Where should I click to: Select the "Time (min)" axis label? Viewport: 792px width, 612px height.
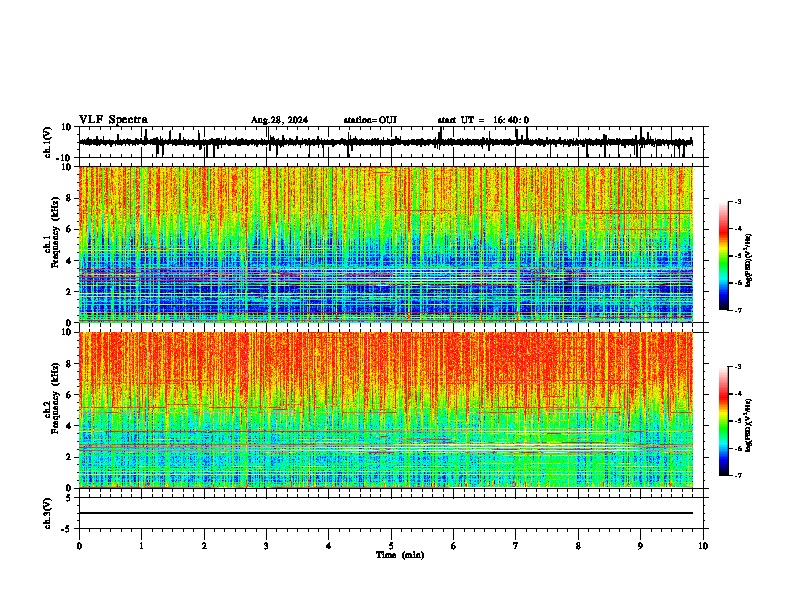click(400, 555)
